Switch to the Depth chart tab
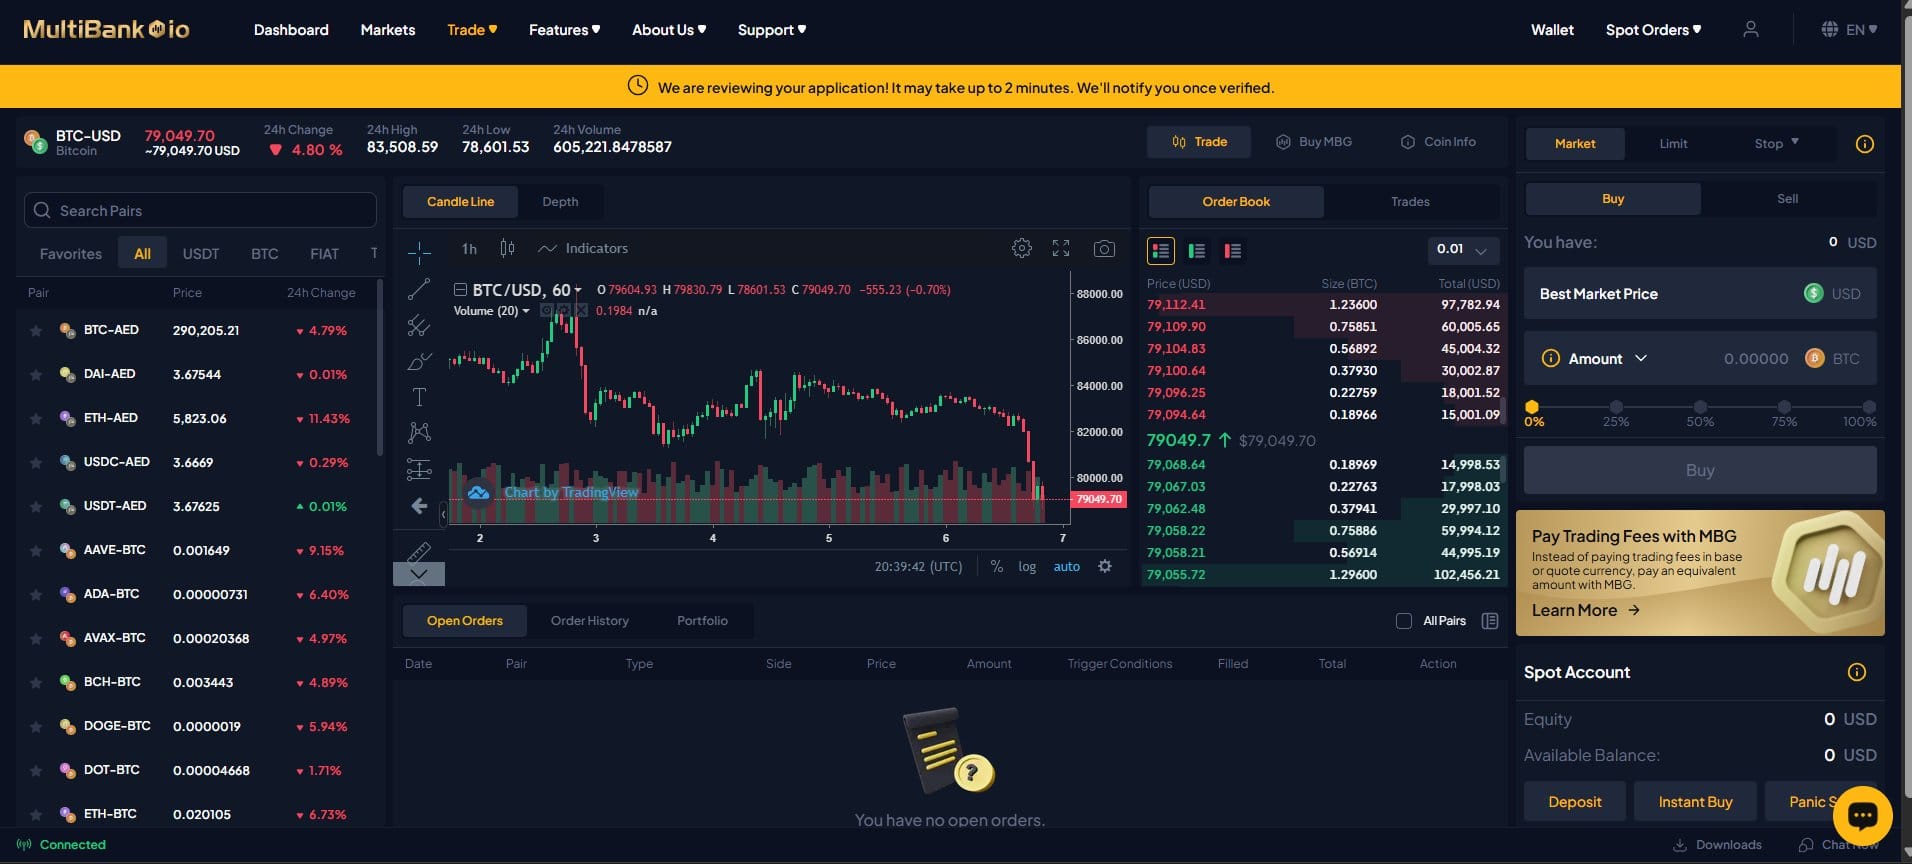1912x864 pixels. (560, 202)
